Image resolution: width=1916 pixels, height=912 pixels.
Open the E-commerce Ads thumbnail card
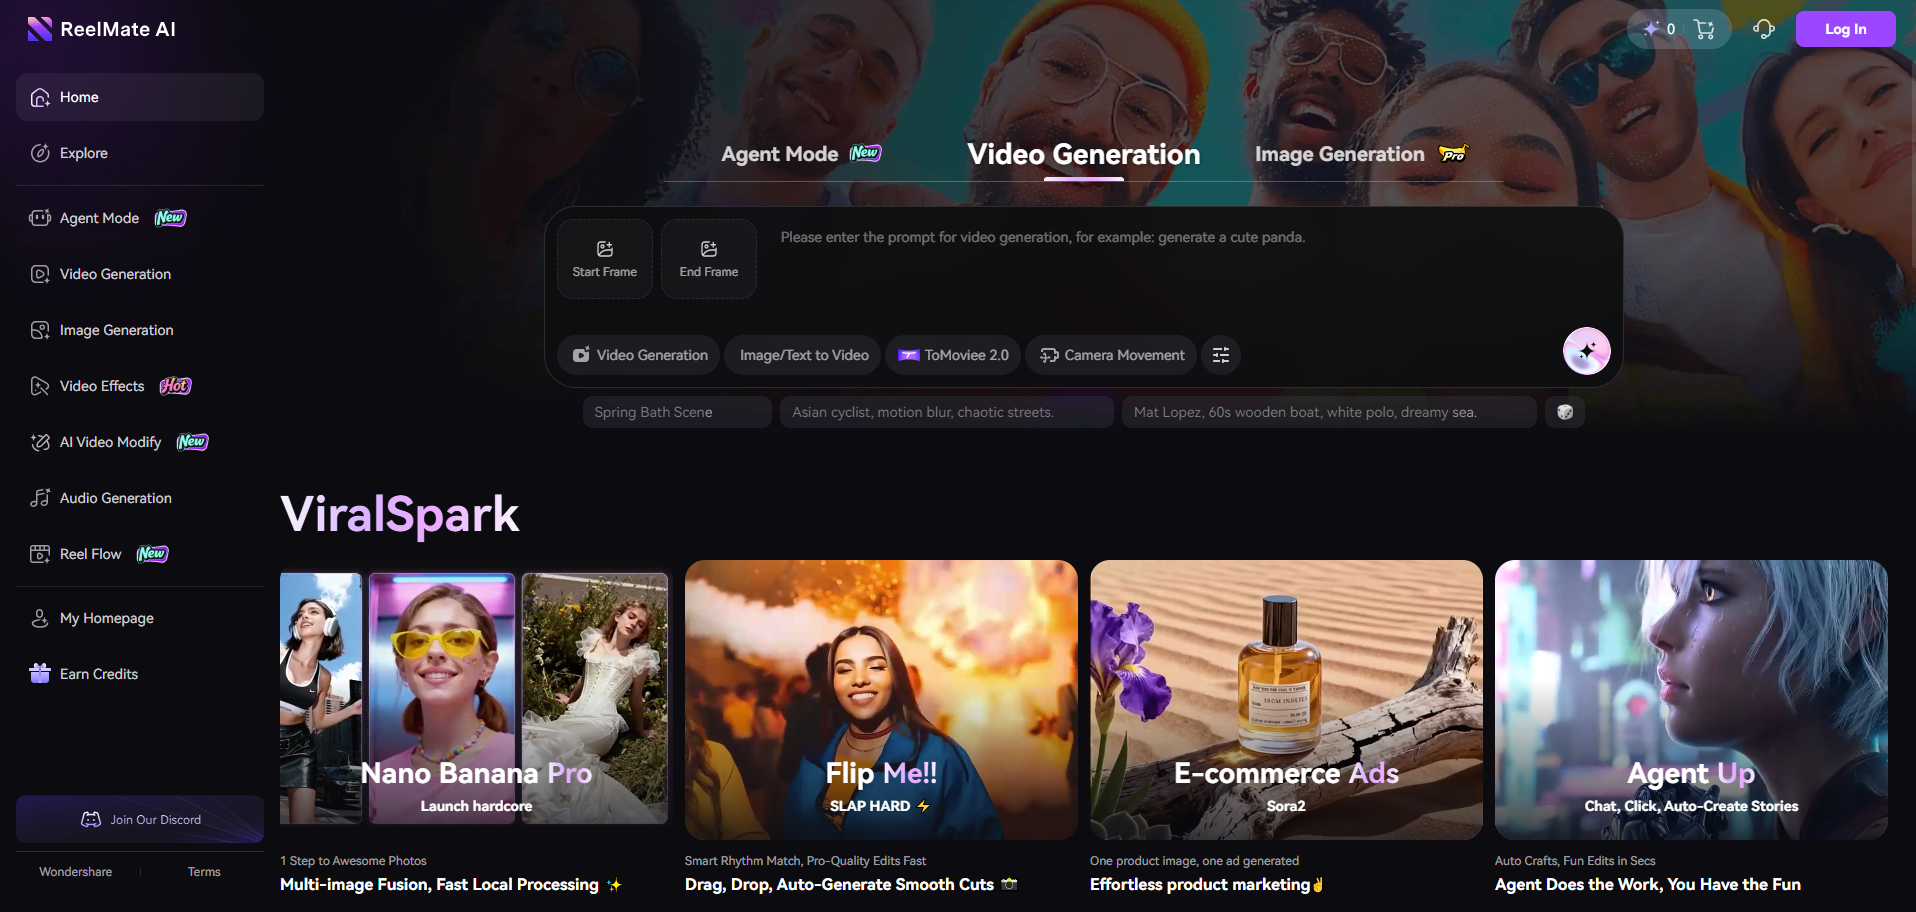pos(1286,699)
